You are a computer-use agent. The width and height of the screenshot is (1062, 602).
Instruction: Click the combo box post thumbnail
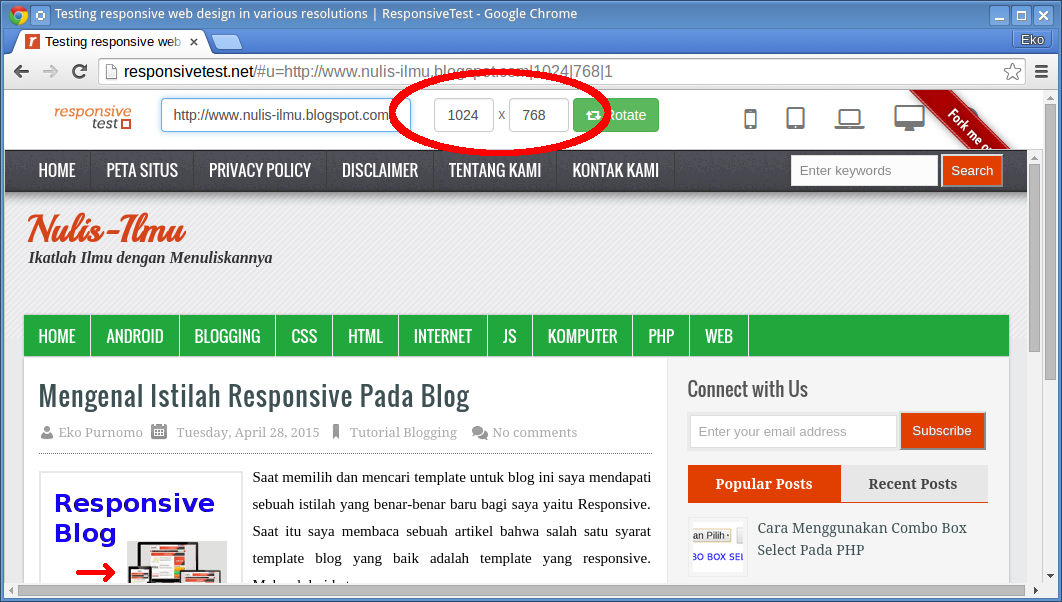(x=718, y=546)
